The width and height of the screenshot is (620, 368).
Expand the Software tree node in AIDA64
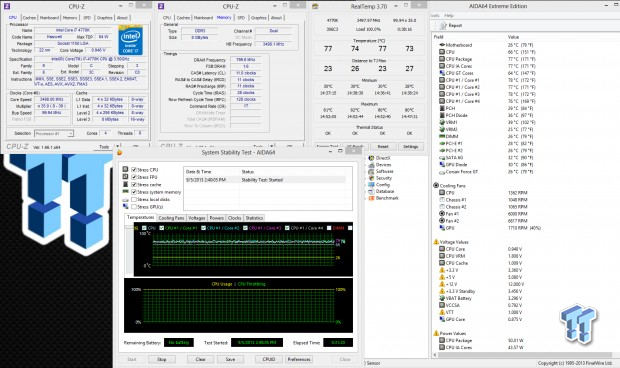click(x=365, y=172)
